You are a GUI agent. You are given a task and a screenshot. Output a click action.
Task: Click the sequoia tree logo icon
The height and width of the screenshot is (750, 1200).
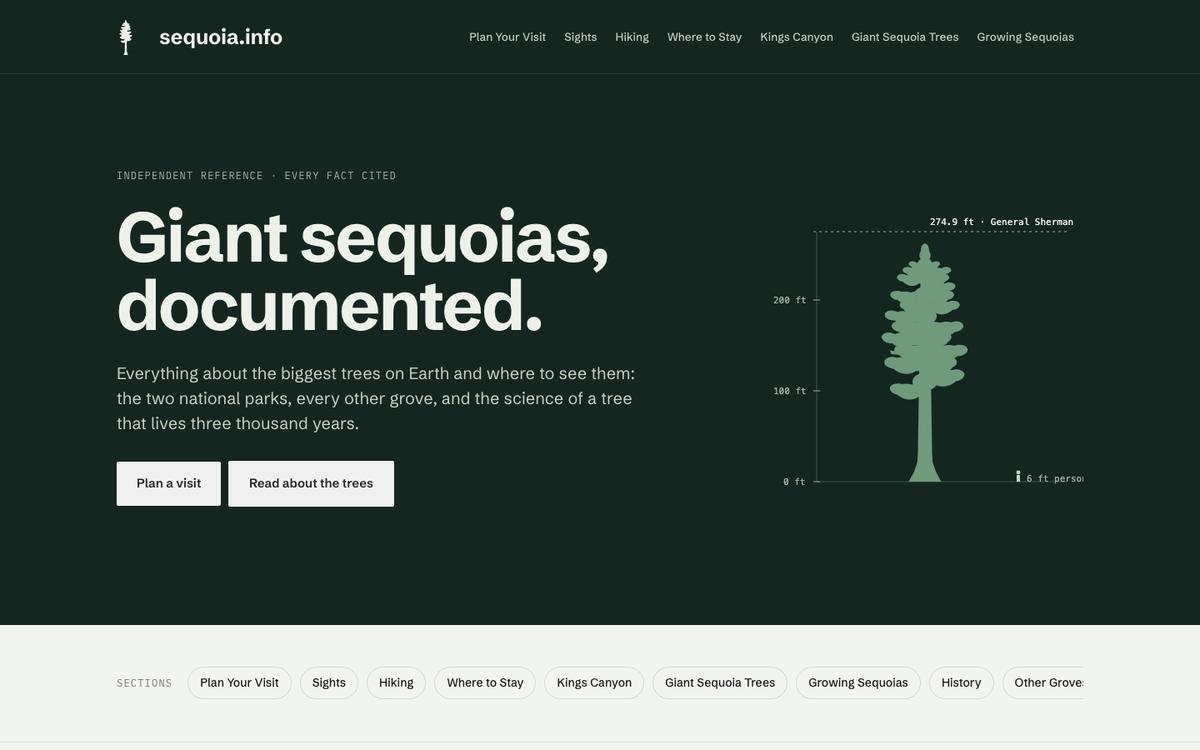tap(126, 37)
